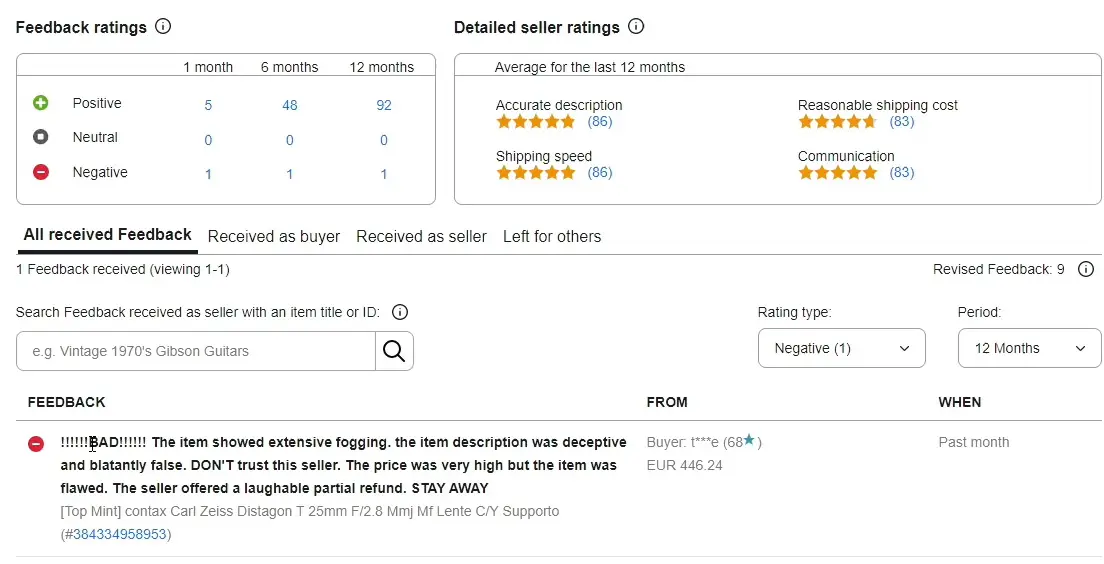Click the grey Neutral feedback icon
Viewport: 1104px width, 564px height.
click(x=41, y=137)
